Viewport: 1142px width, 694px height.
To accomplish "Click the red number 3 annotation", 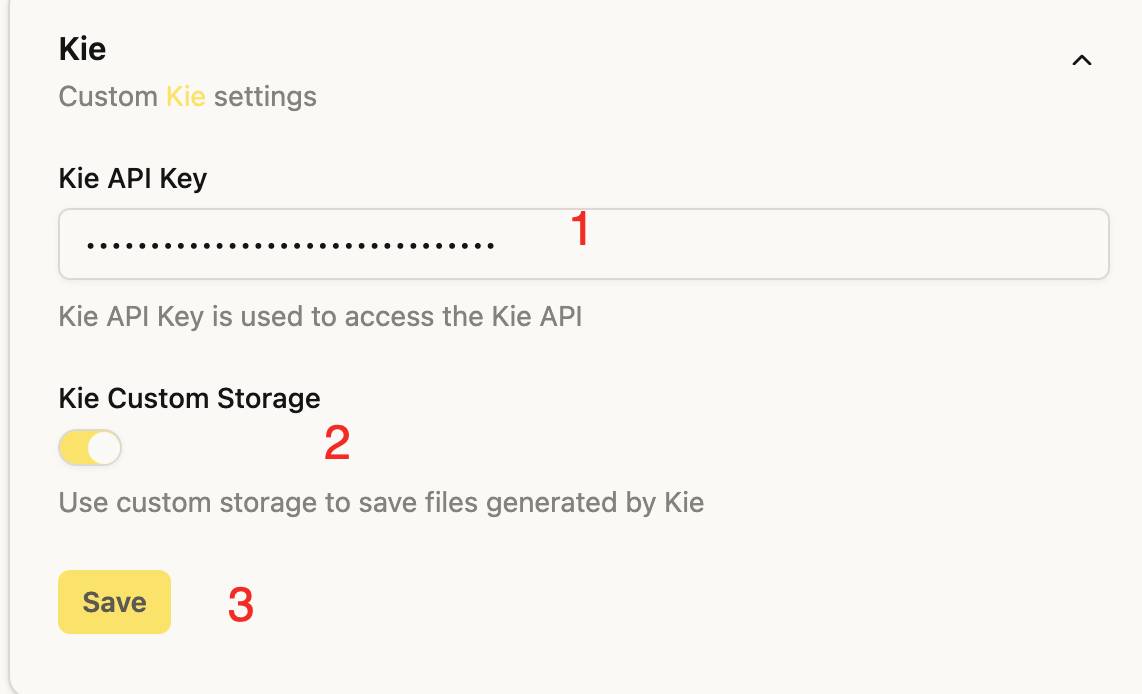I will coord(240,605).
